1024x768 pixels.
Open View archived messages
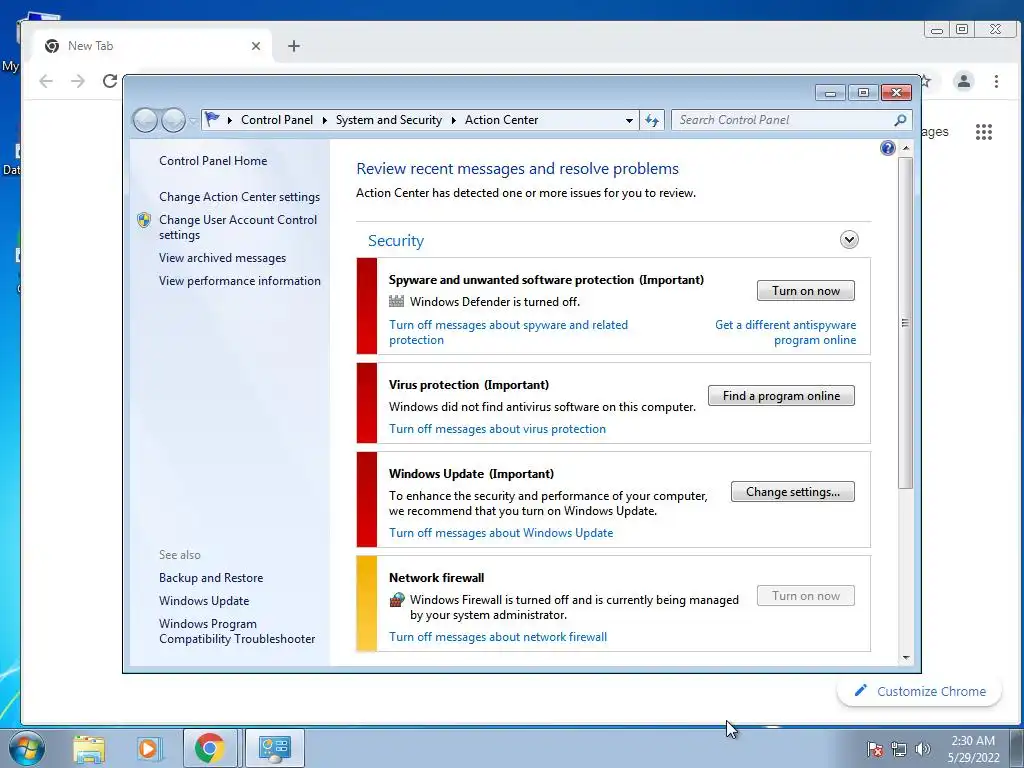222,258
